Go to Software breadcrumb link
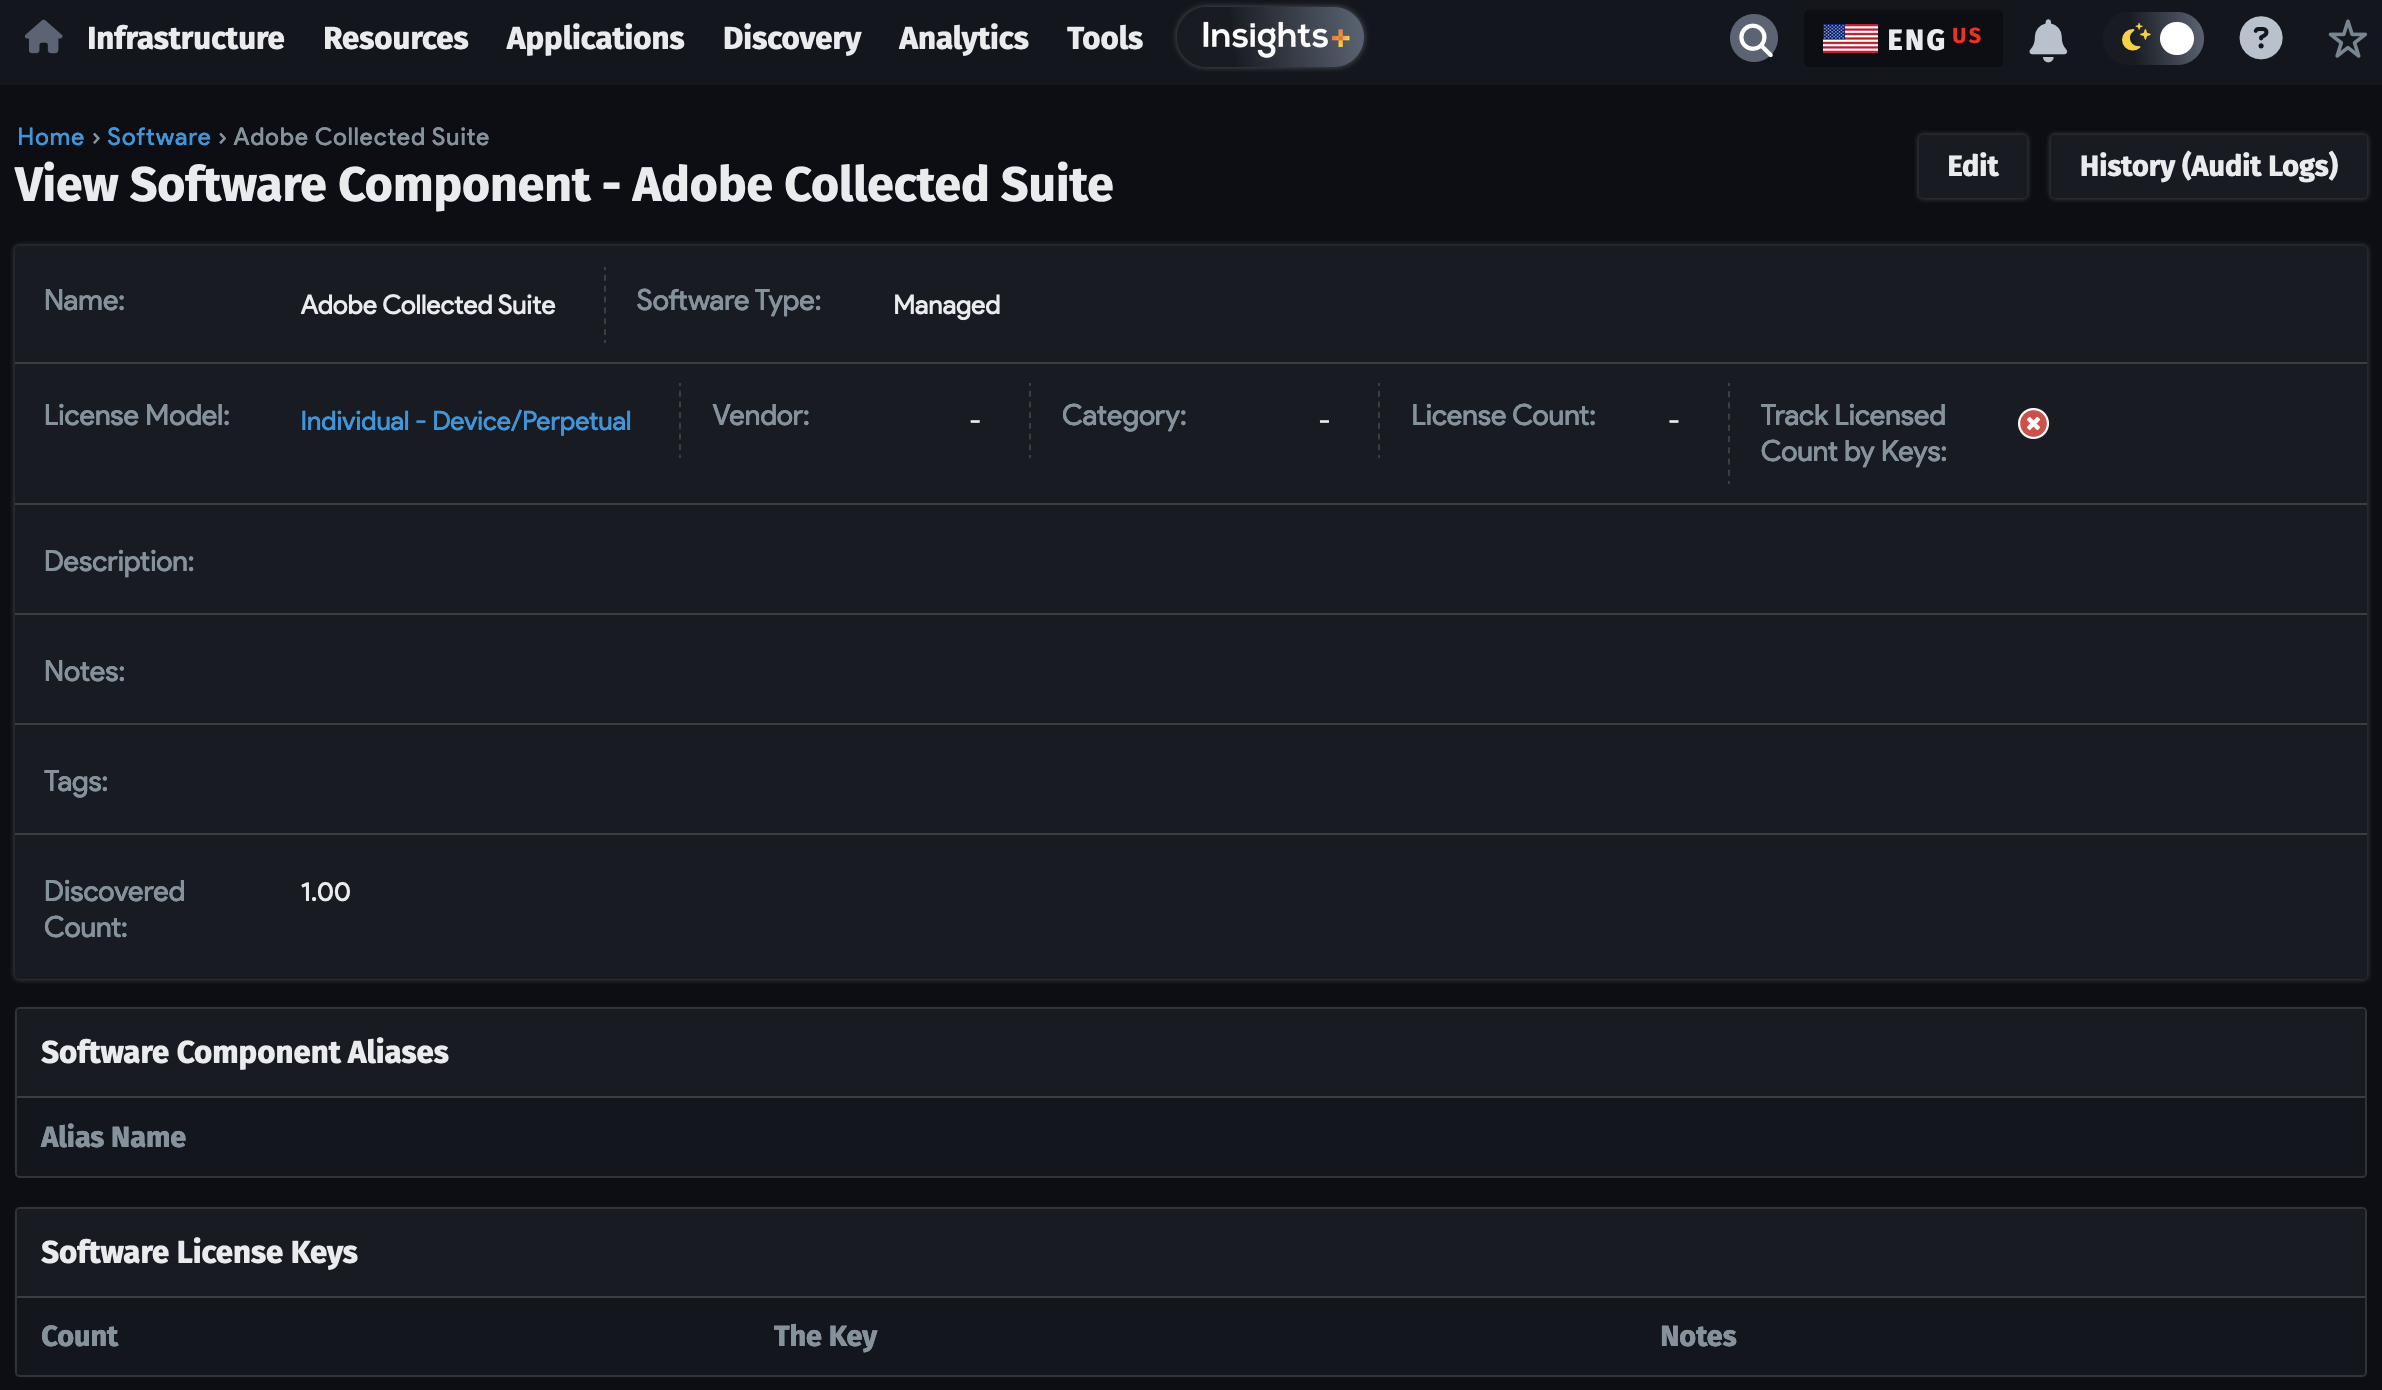The width and height of the screenshot is (2382, 1390). (x=158, y=137)
